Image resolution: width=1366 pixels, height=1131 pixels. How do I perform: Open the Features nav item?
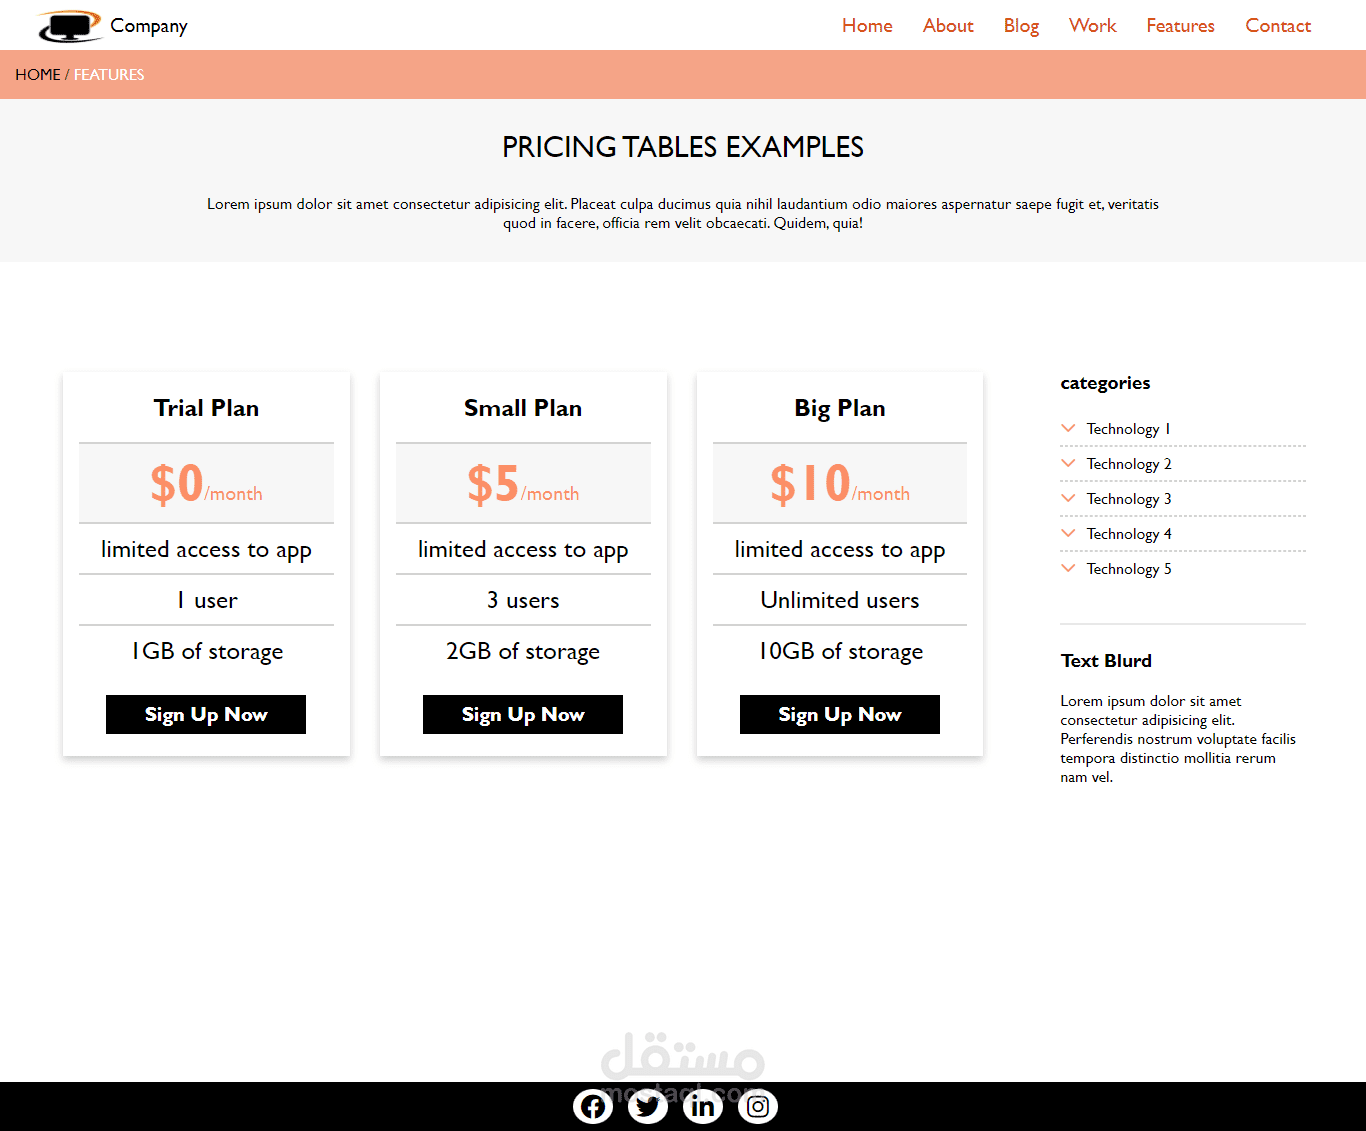(1180, 26)
